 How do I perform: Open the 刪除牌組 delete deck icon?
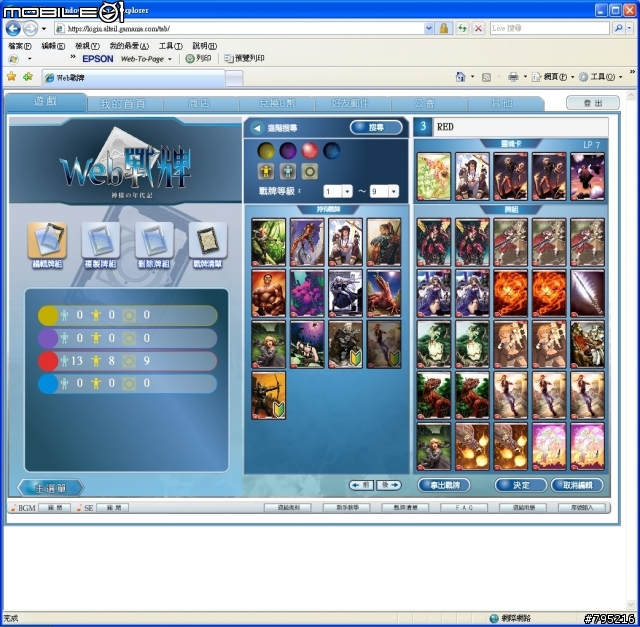tap(154, 240)
